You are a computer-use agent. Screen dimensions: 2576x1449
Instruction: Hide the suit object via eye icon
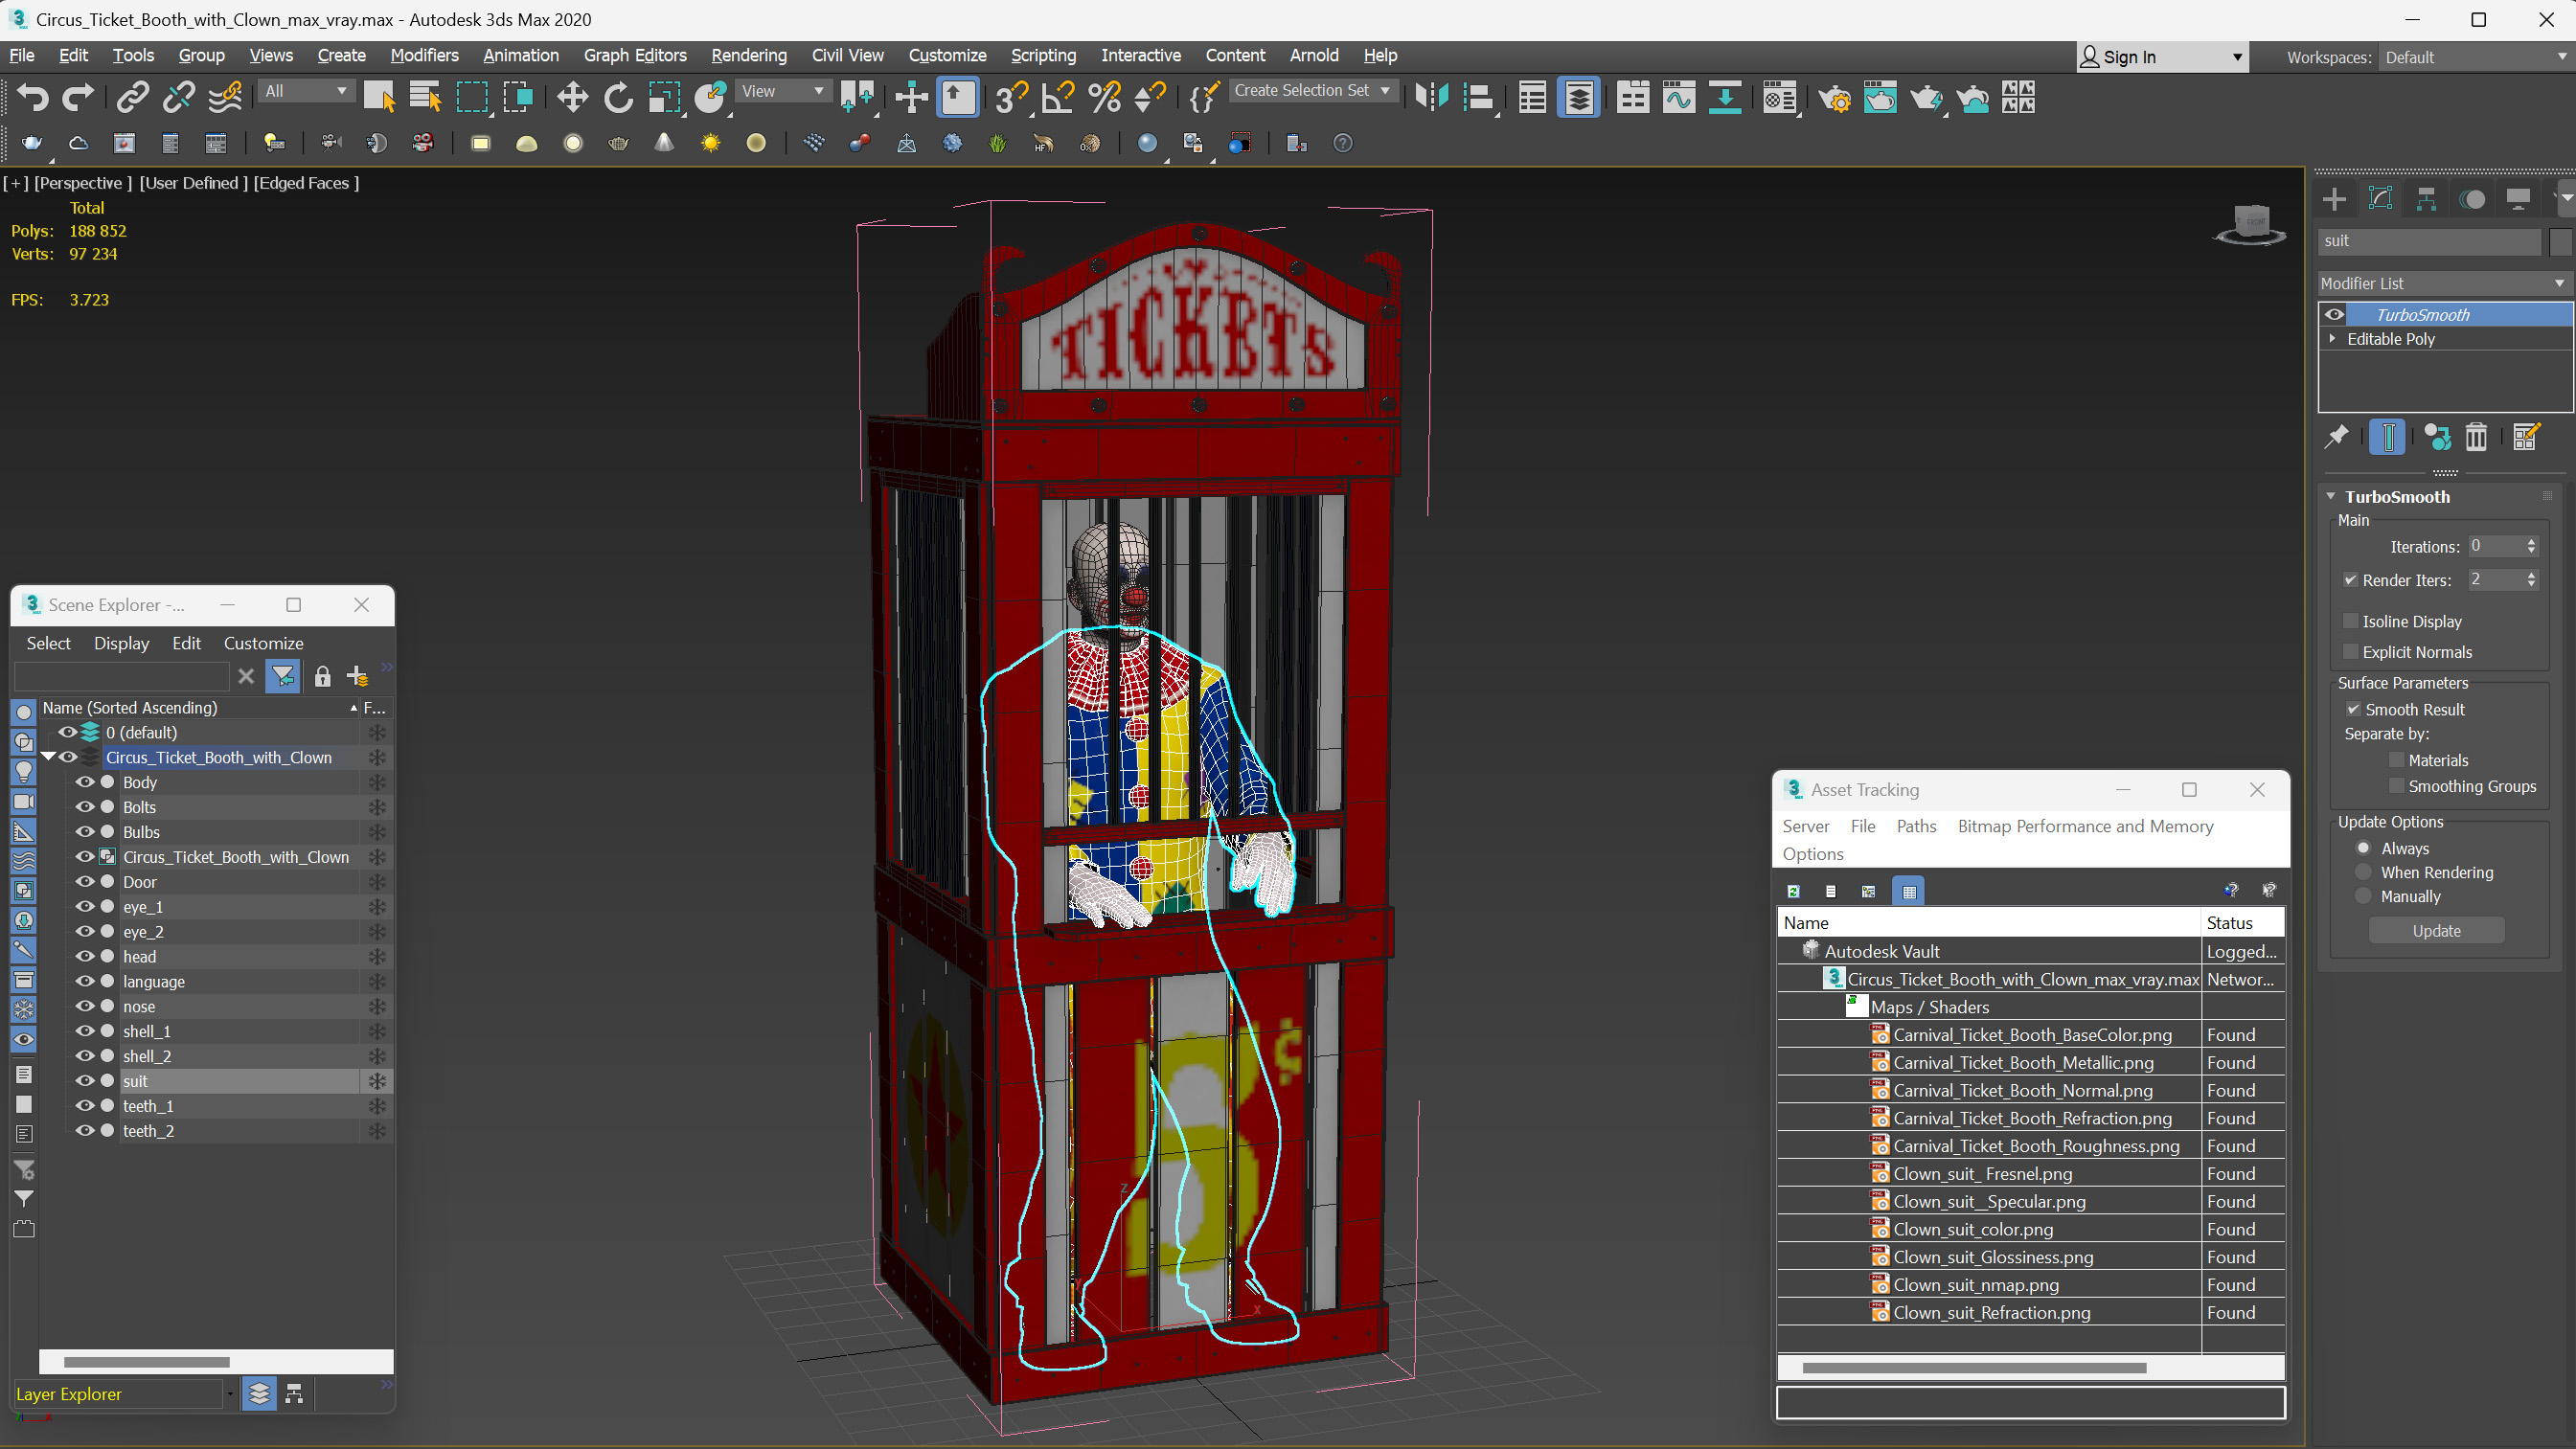[85, 1081]
